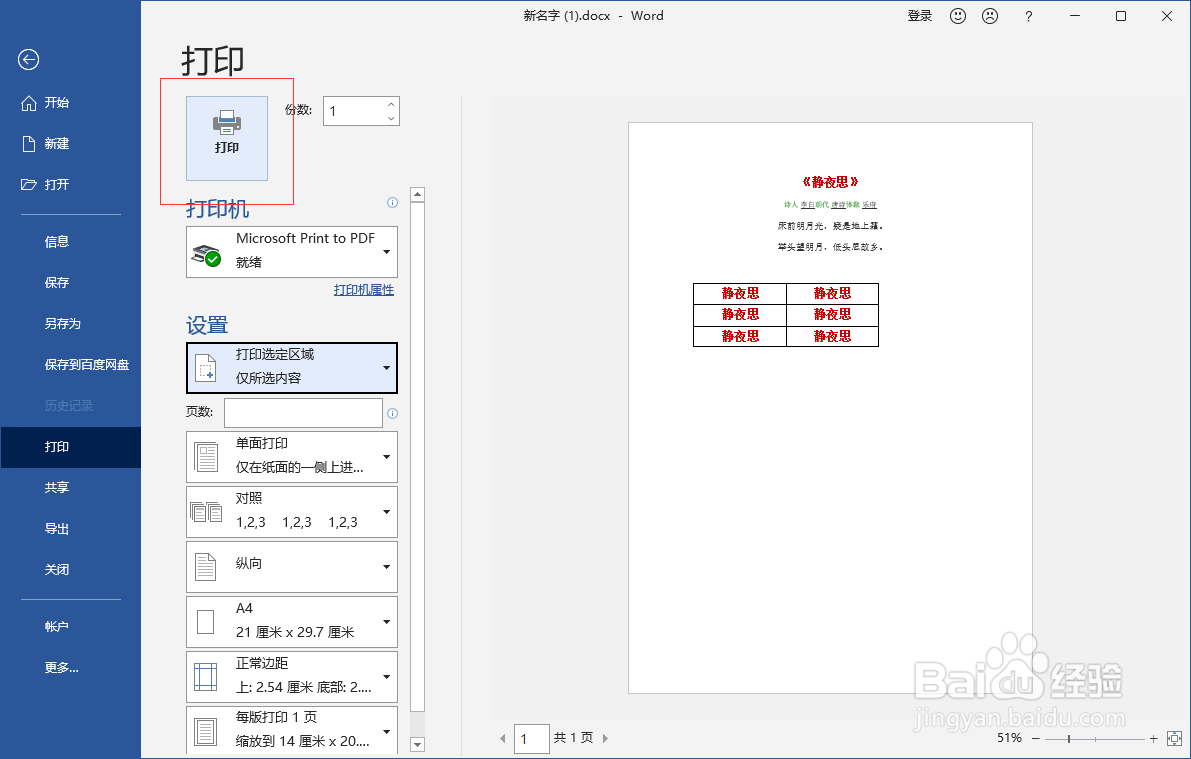Click the smiley face feedback icon
The image size is (1191, 759).
pyautogui.click(x=958, y=16)
